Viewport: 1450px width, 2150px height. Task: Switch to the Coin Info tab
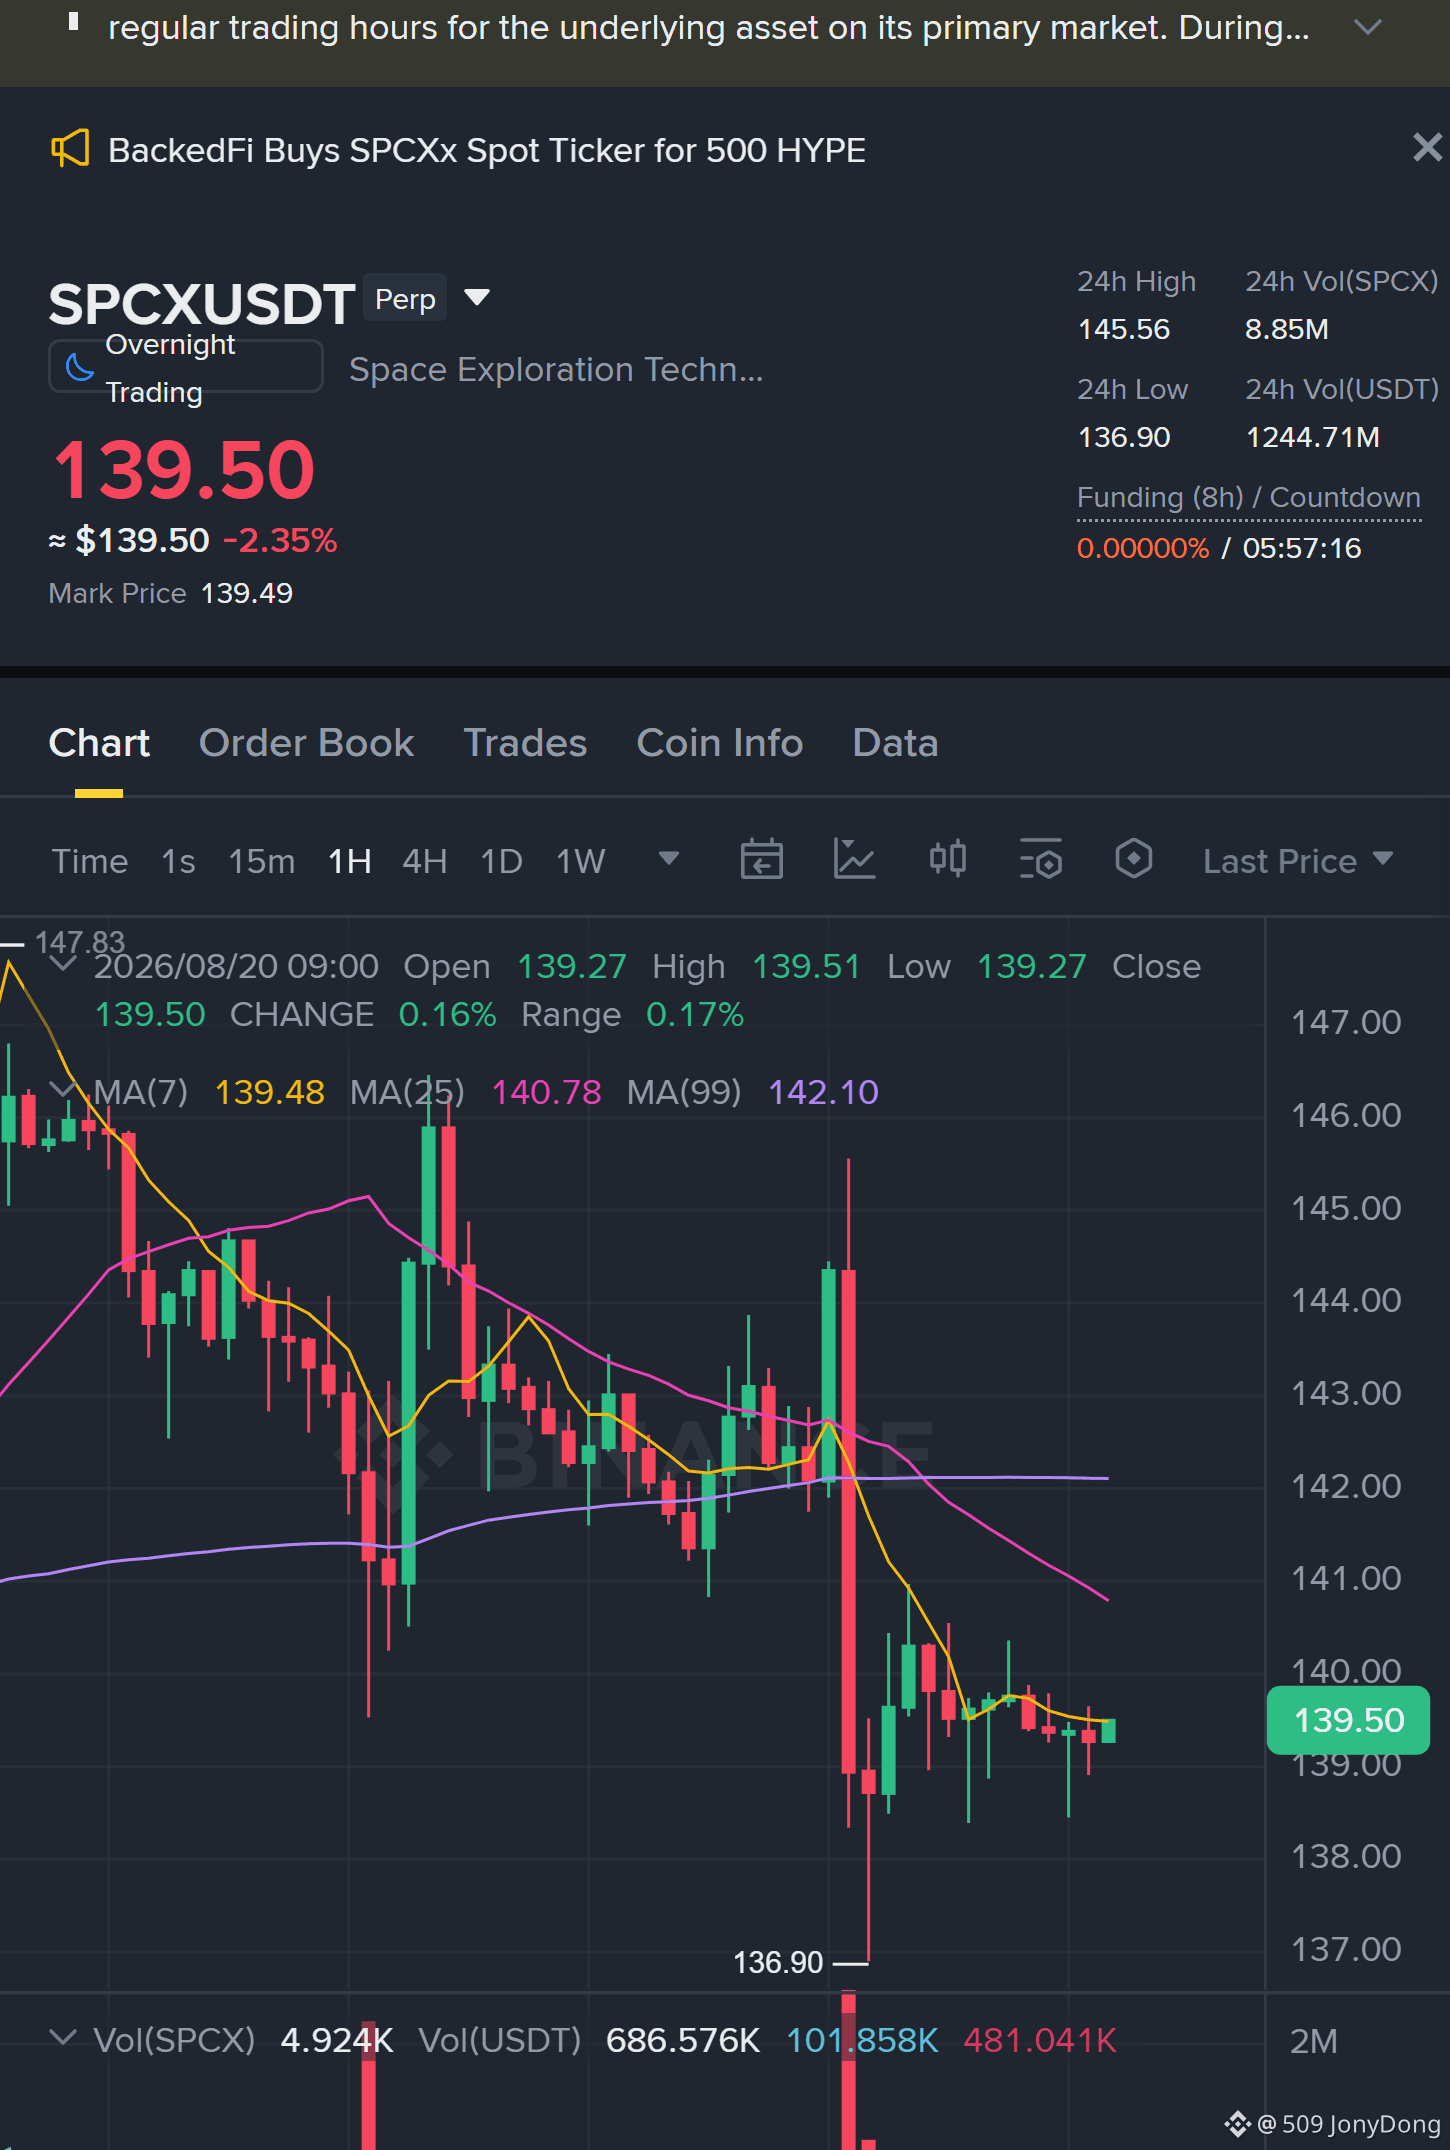[x=720, y=743]
